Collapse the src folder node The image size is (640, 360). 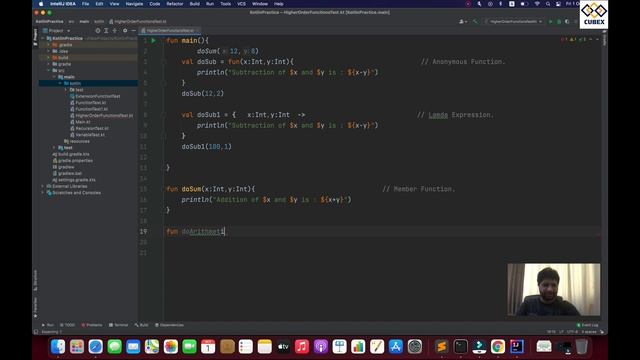(x=49, y=71)
